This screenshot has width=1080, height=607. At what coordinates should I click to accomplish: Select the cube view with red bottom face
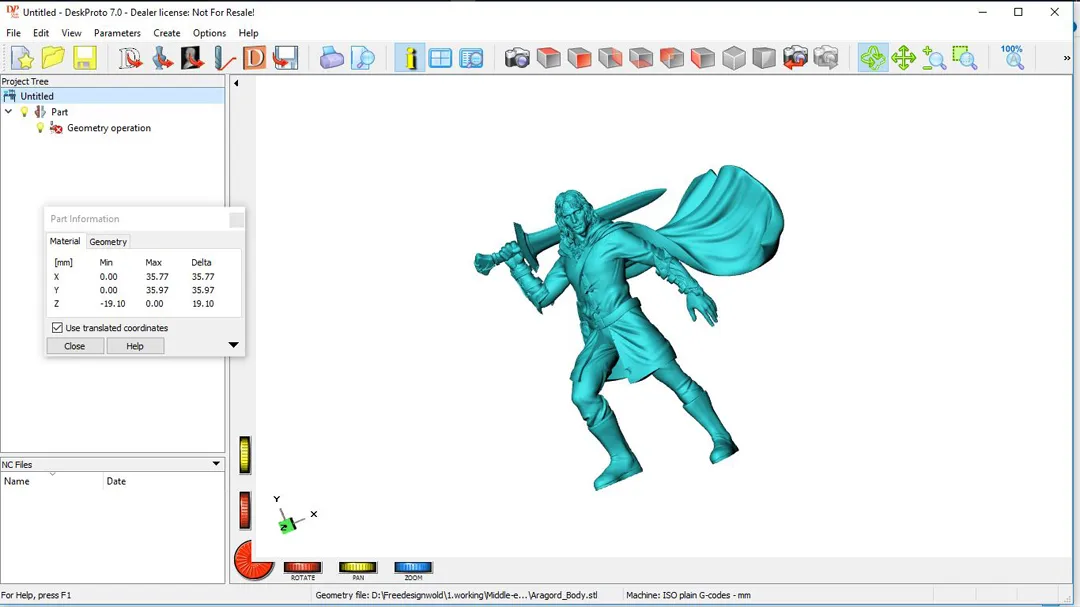click(x=641, y=58)
